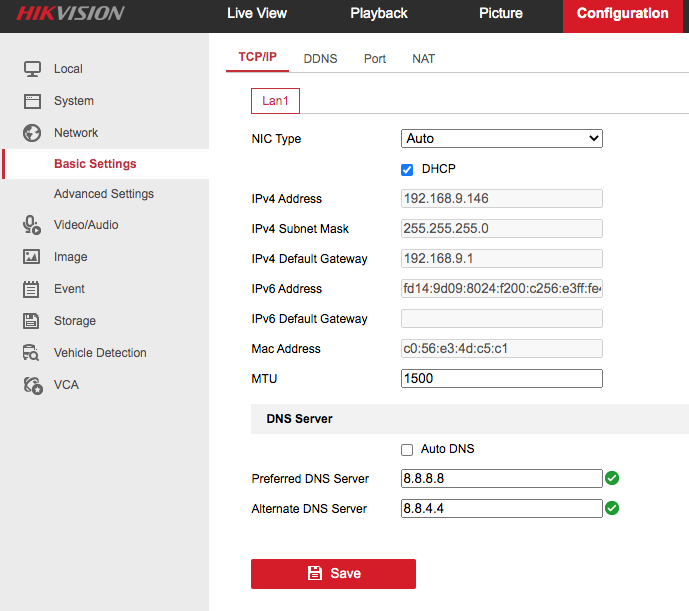Click the Preferred DNS Server field
This screenshot has height=611, width=689.
[501, 479]
